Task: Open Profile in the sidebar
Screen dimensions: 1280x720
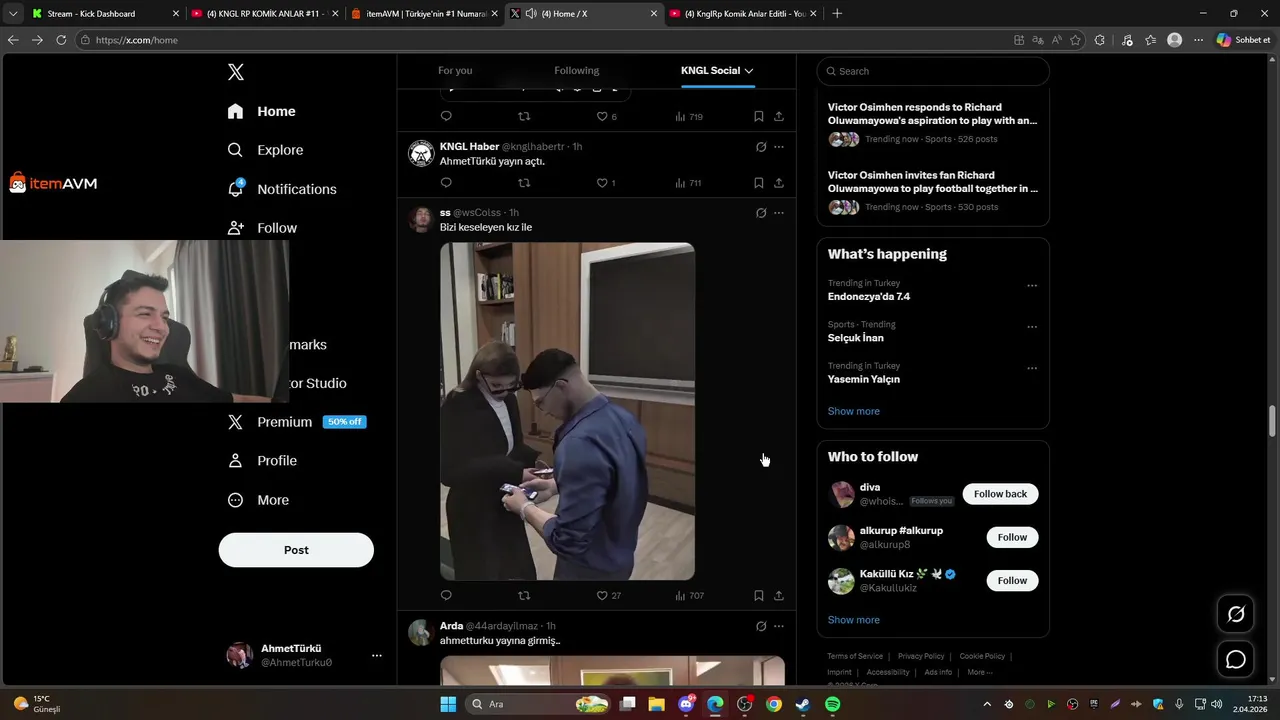Action: click(262, 461)
